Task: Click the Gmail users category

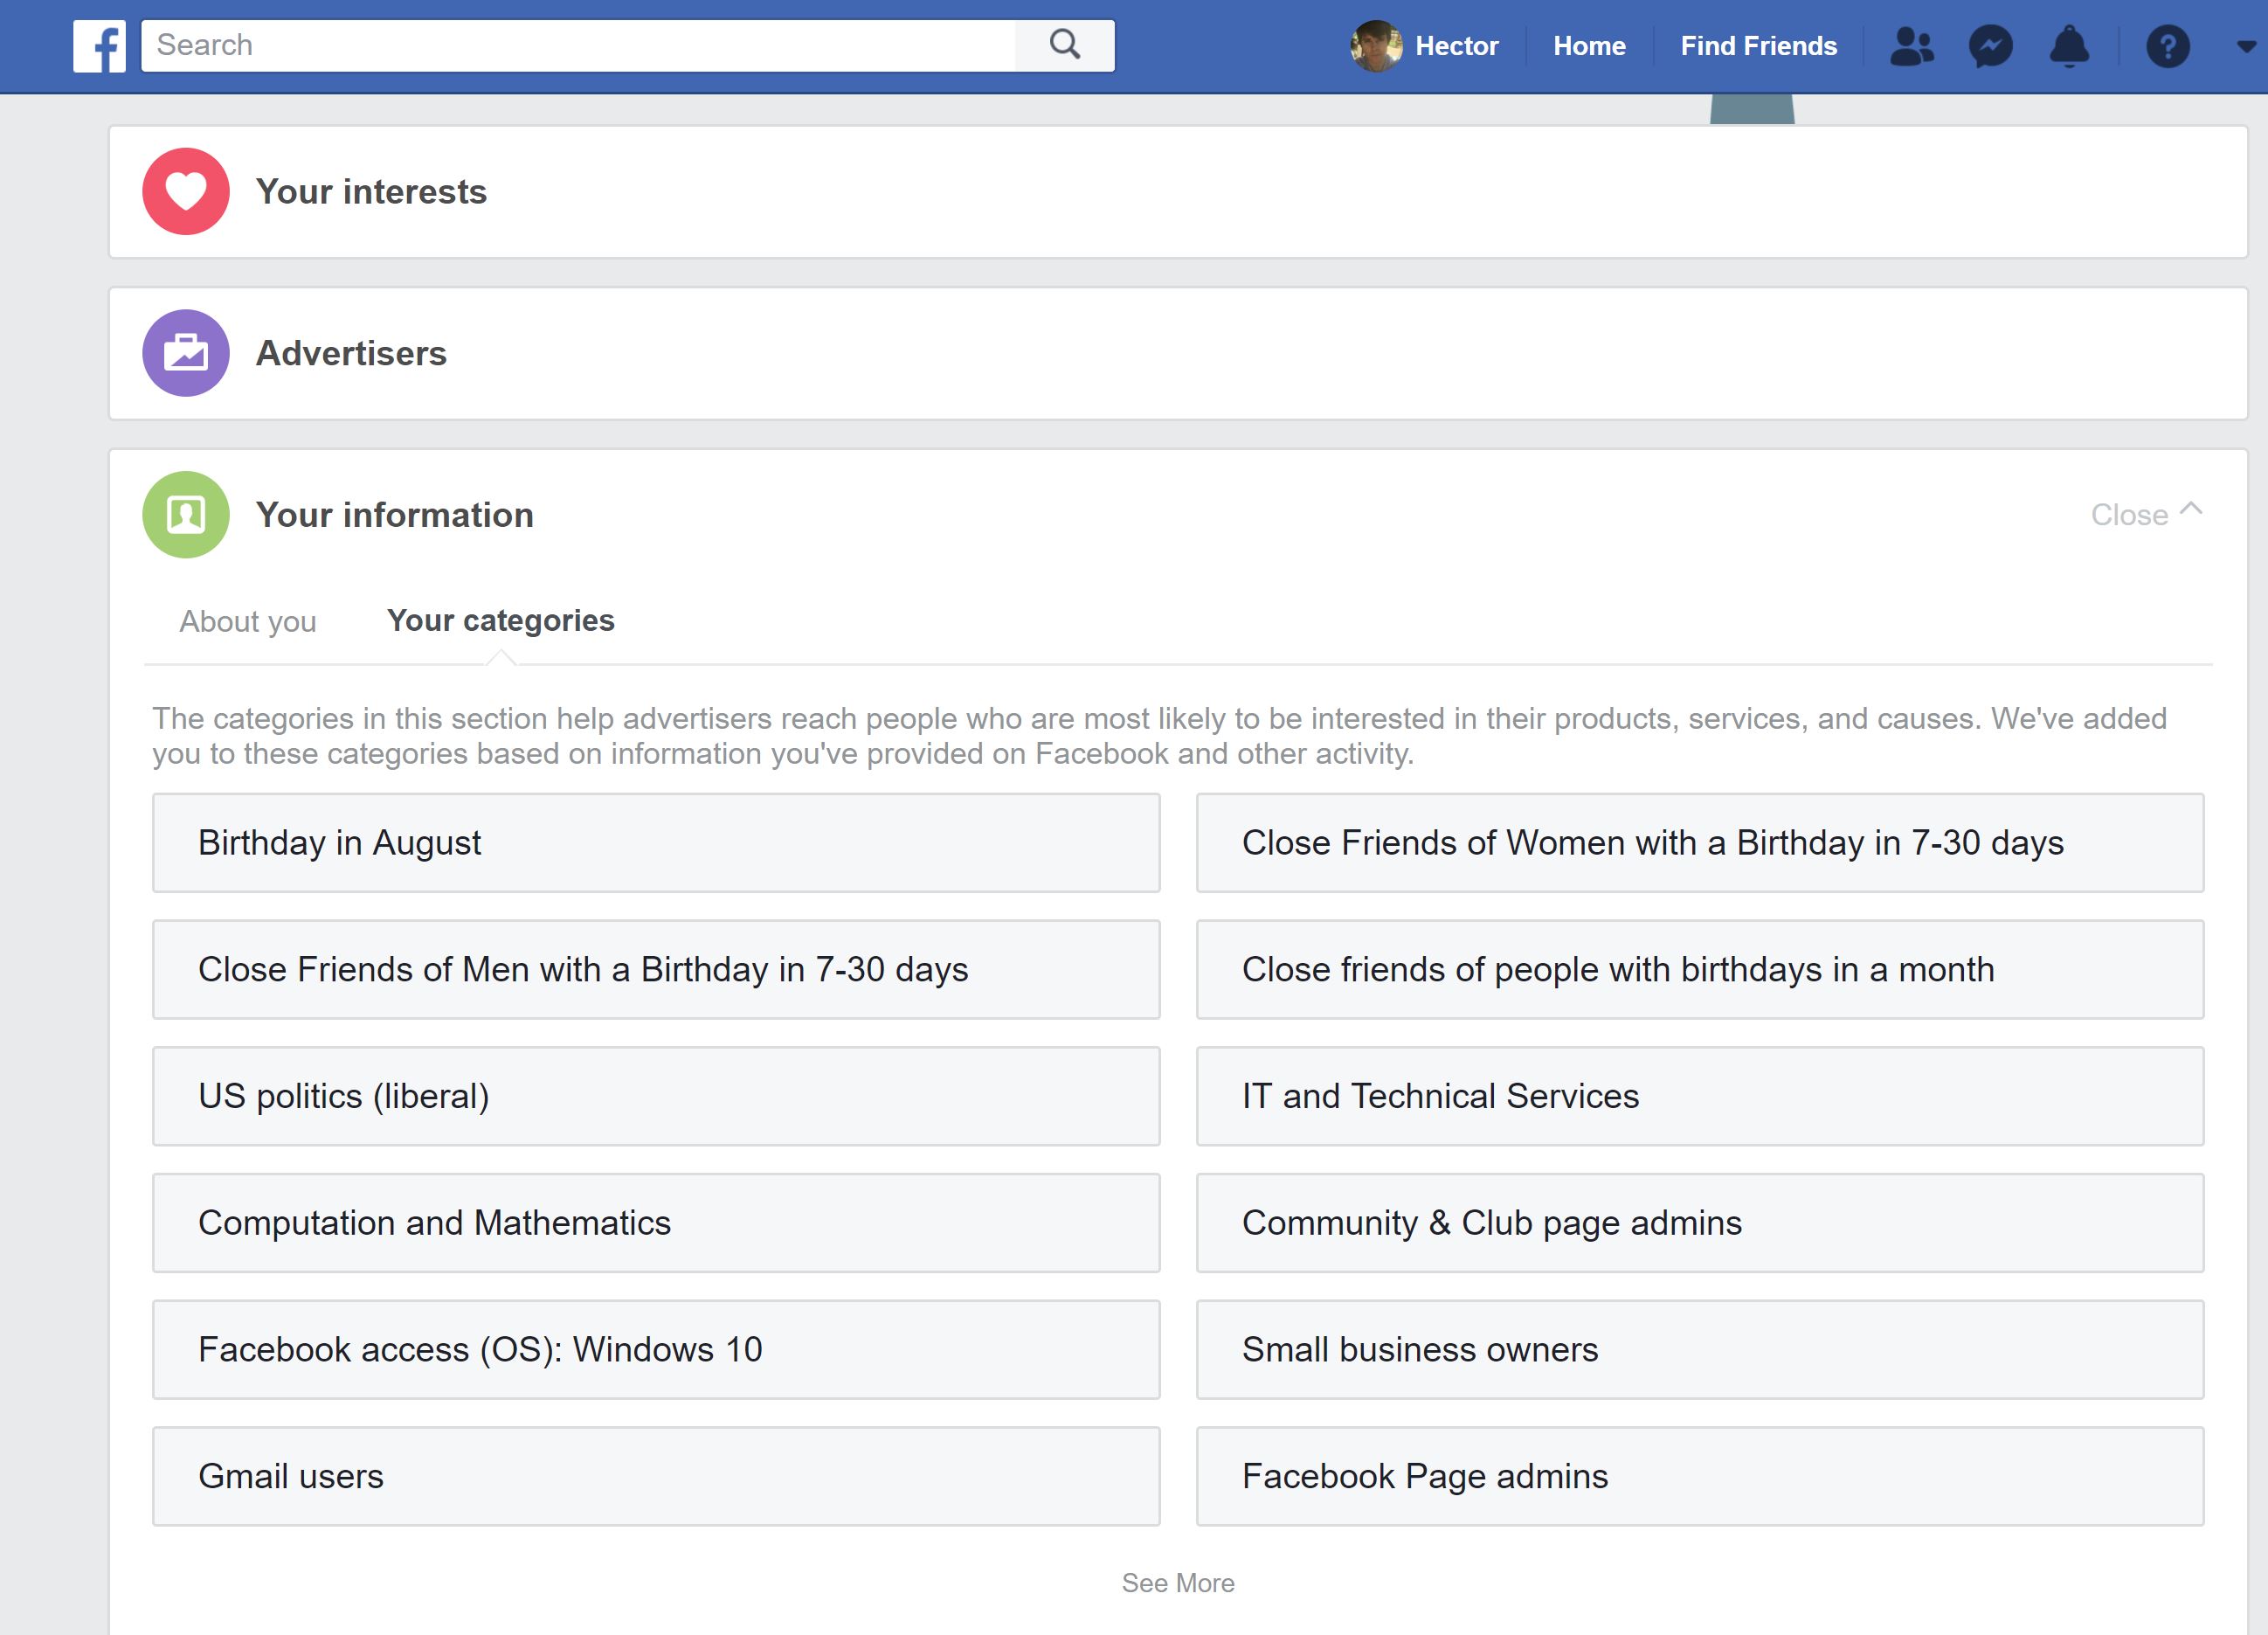Action: [656, 1476]
